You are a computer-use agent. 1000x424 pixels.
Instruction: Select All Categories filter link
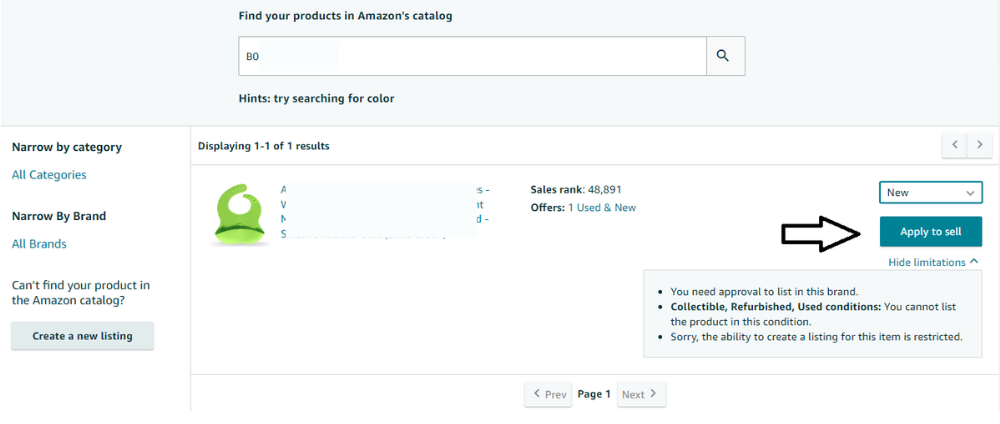click(49, 175)
